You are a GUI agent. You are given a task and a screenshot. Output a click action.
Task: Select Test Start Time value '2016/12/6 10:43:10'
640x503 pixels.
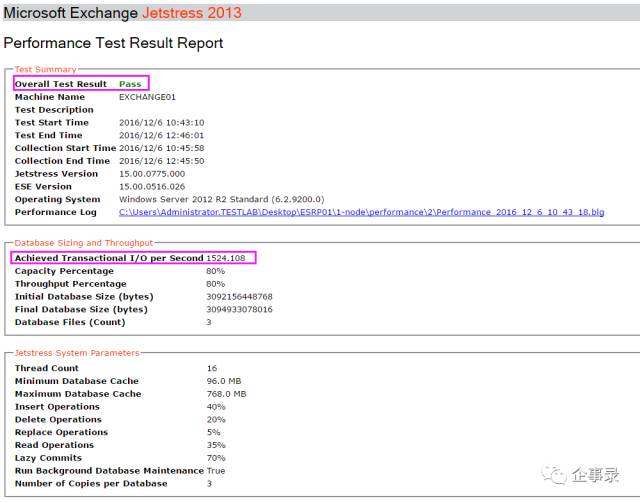[x=162, y=123]
